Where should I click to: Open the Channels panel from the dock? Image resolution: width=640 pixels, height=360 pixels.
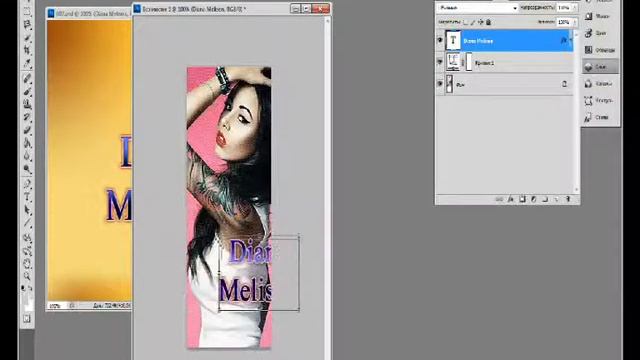tap(600, 84)
